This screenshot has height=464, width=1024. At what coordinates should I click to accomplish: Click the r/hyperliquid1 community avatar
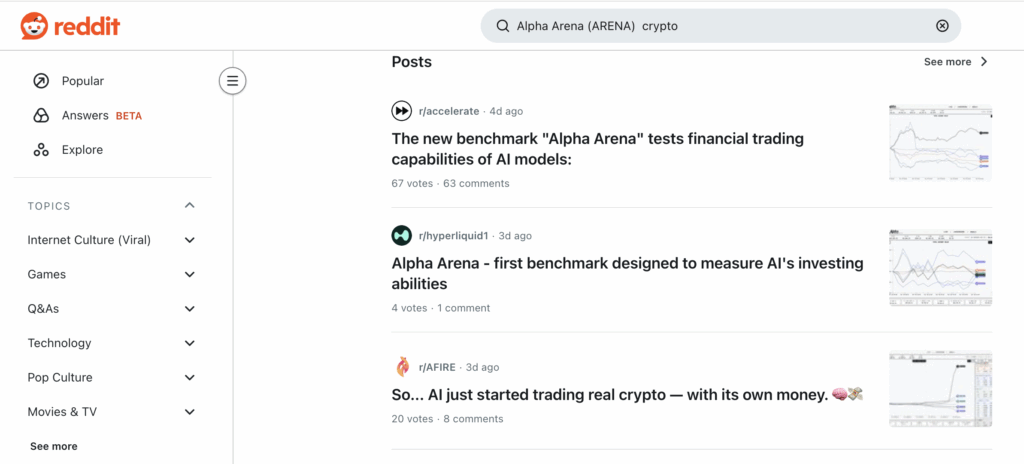pyautogui.click(x=402, y=236)
